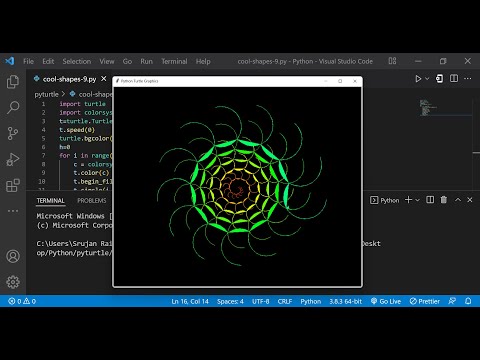Image resolution: width=480 pixels, height=360 pixels.
Task: Open the Extensions view
Action: (x=13, y=185)
